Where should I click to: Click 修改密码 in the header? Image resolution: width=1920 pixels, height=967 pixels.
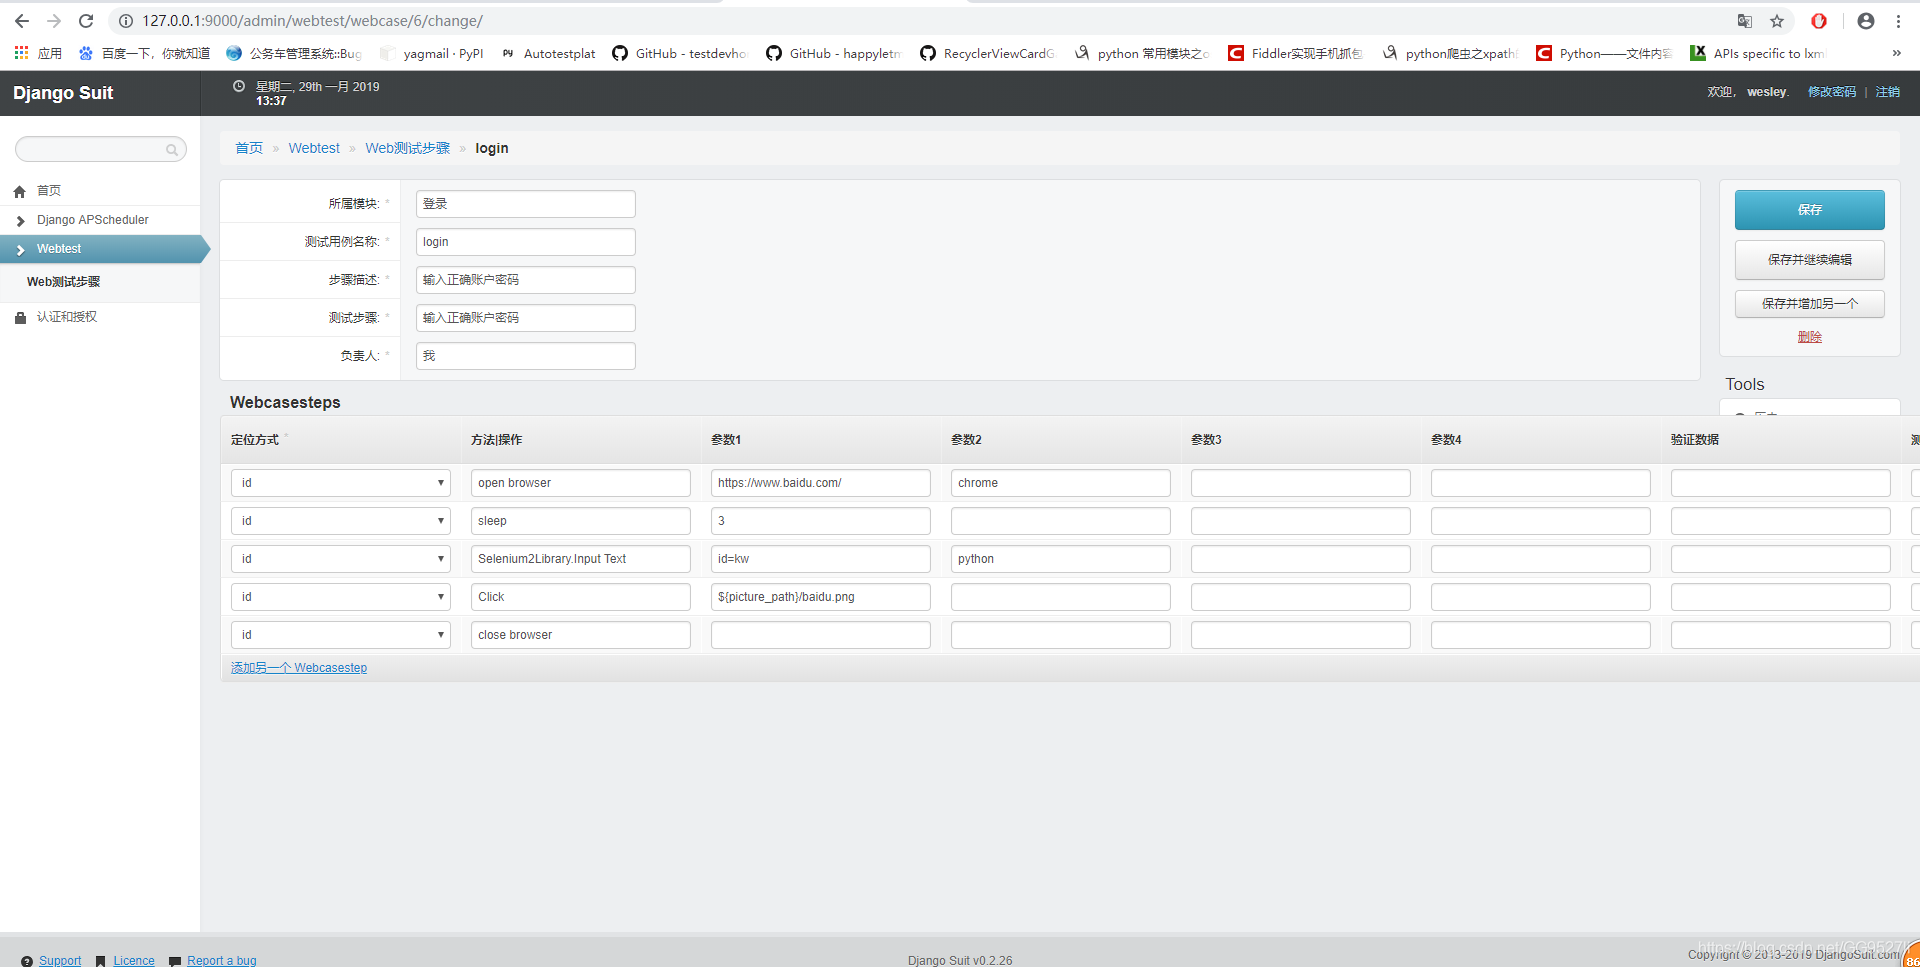(x=1831, y=92)
